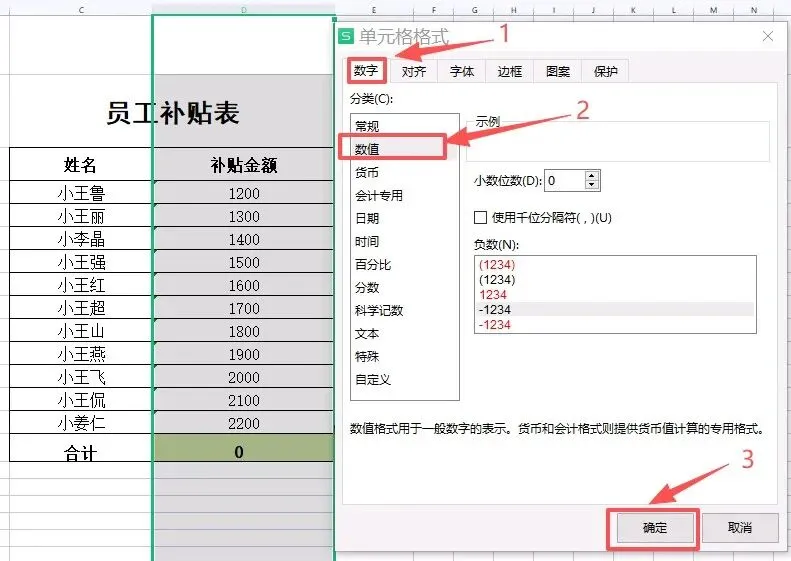Select the 小王山 name cell
This screenshot has height=561, width=791.
(x=81, y=331)
